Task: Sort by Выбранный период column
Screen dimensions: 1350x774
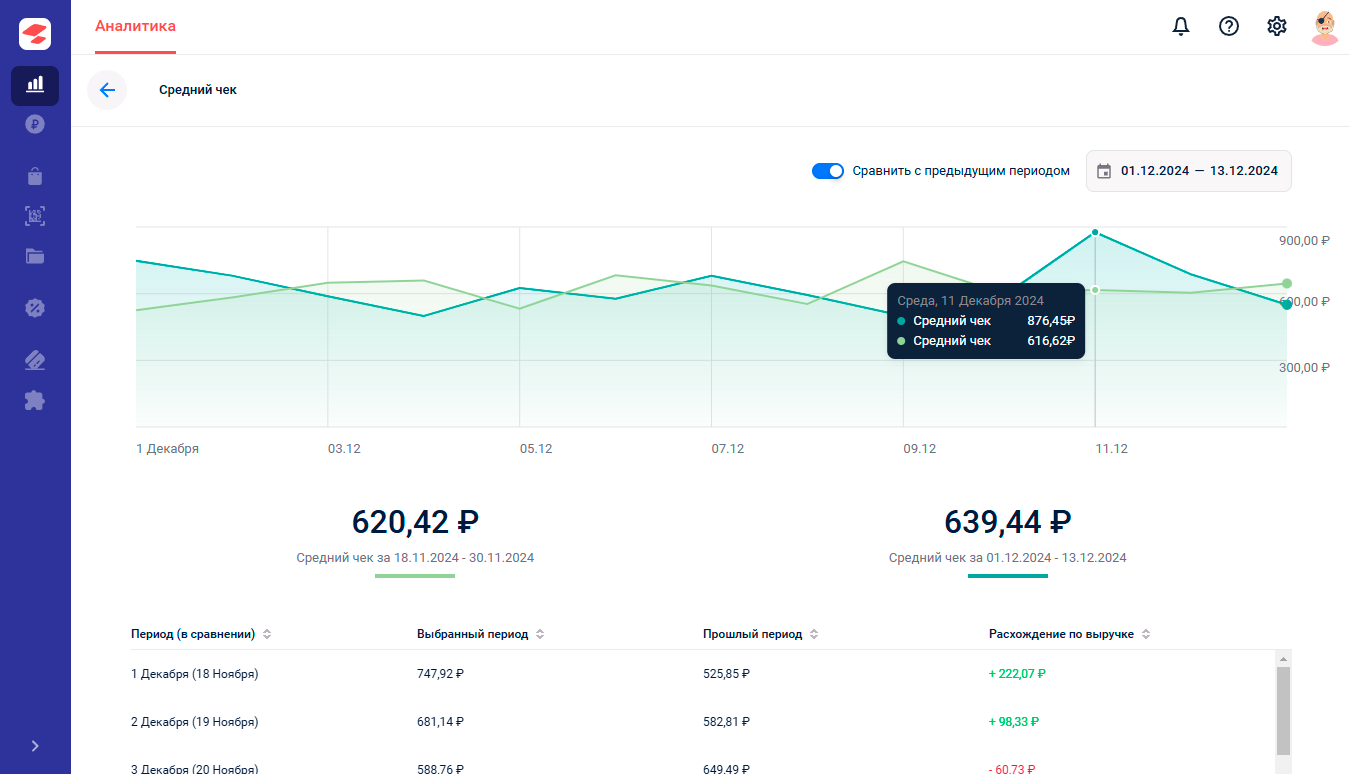Action: pyautogui.click(x=540, y=634)
